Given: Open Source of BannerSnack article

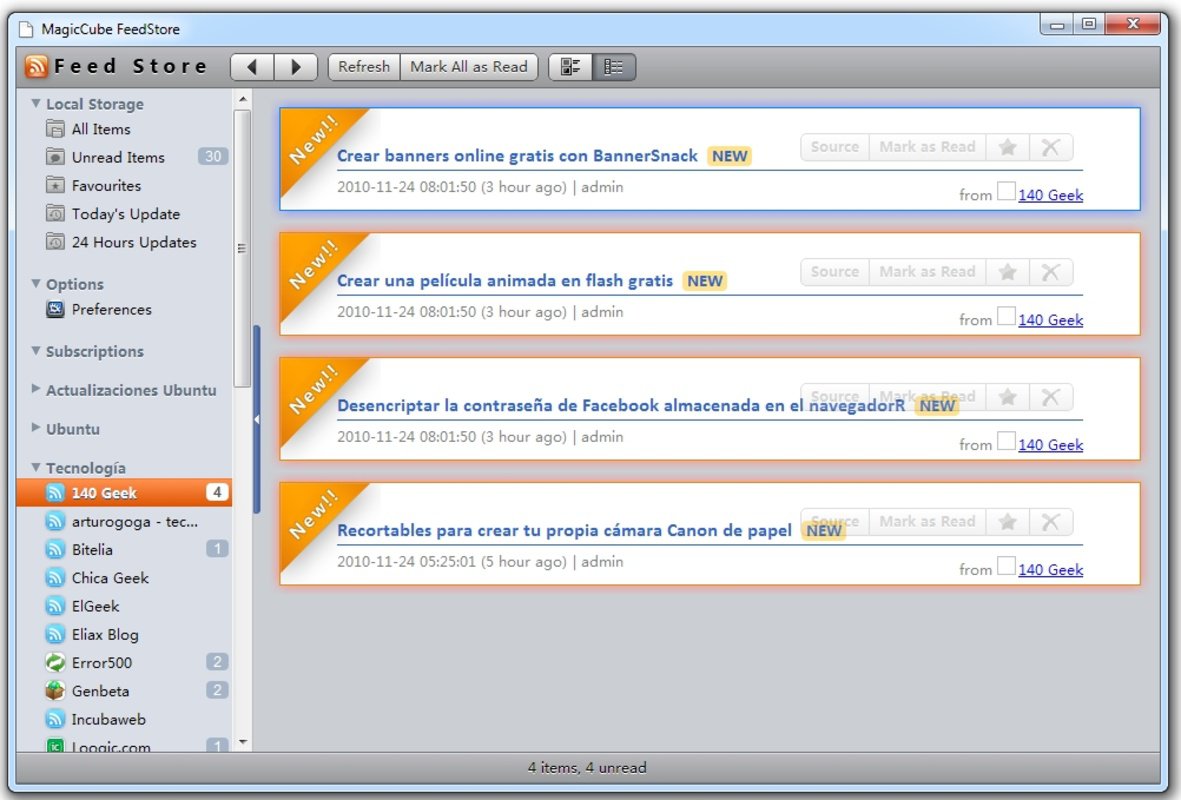Looking at the screenshot, I should (x=835, y=147).
